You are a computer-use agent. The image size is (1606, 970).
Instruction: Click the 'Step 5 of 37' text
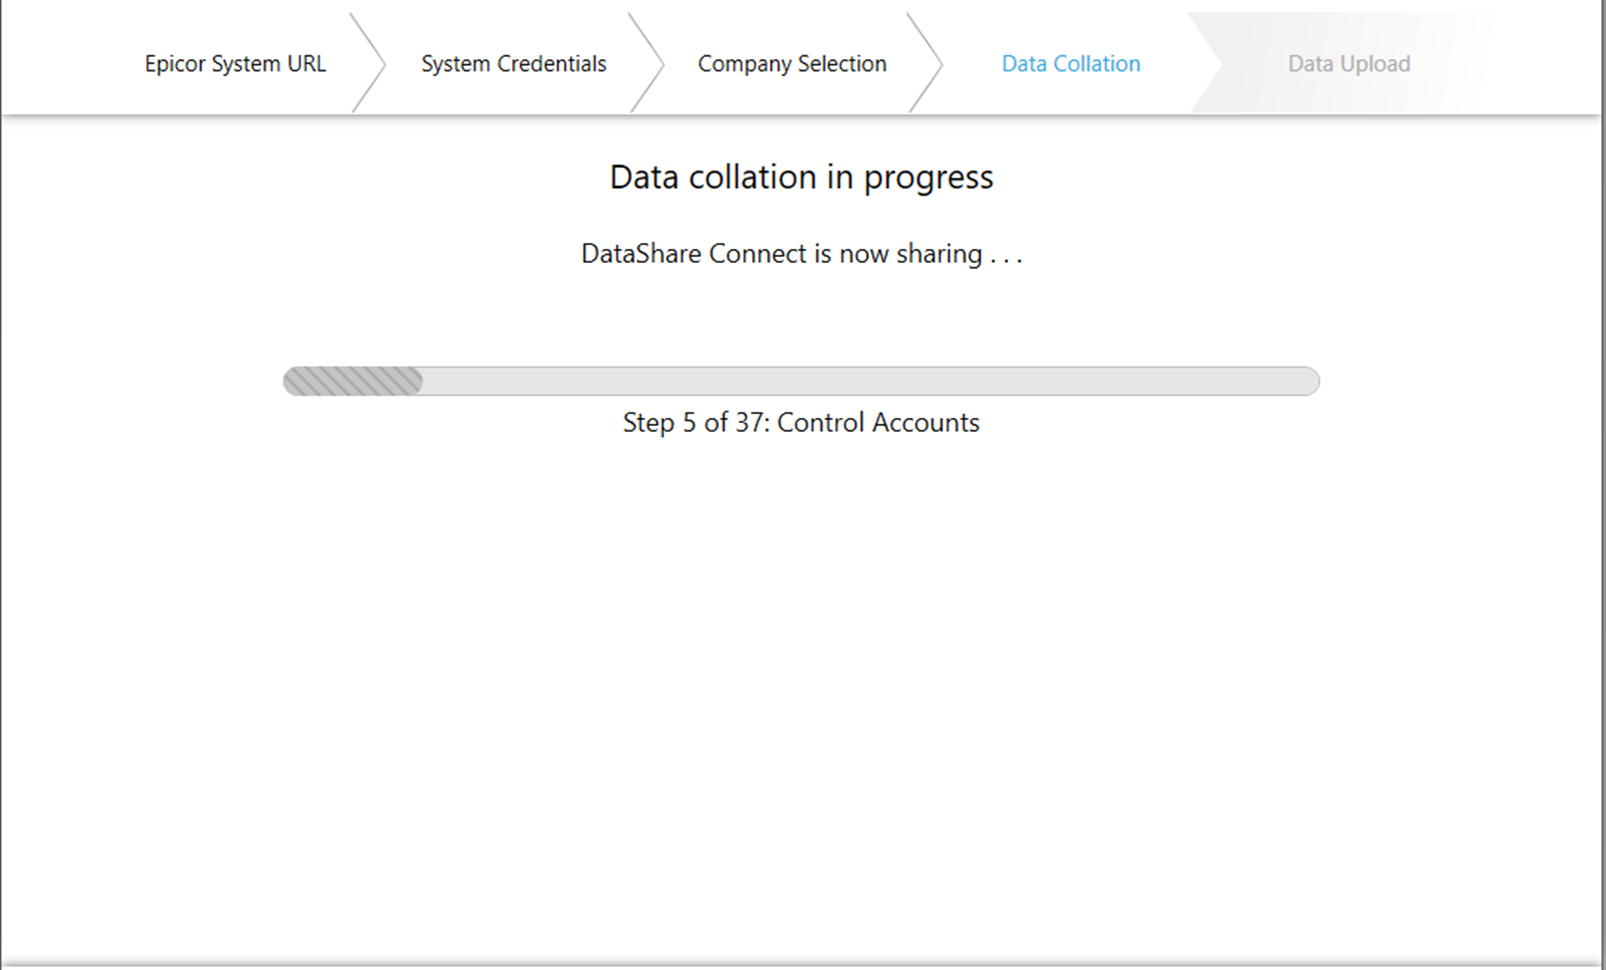pyautogui.click(x=695, y=422)
